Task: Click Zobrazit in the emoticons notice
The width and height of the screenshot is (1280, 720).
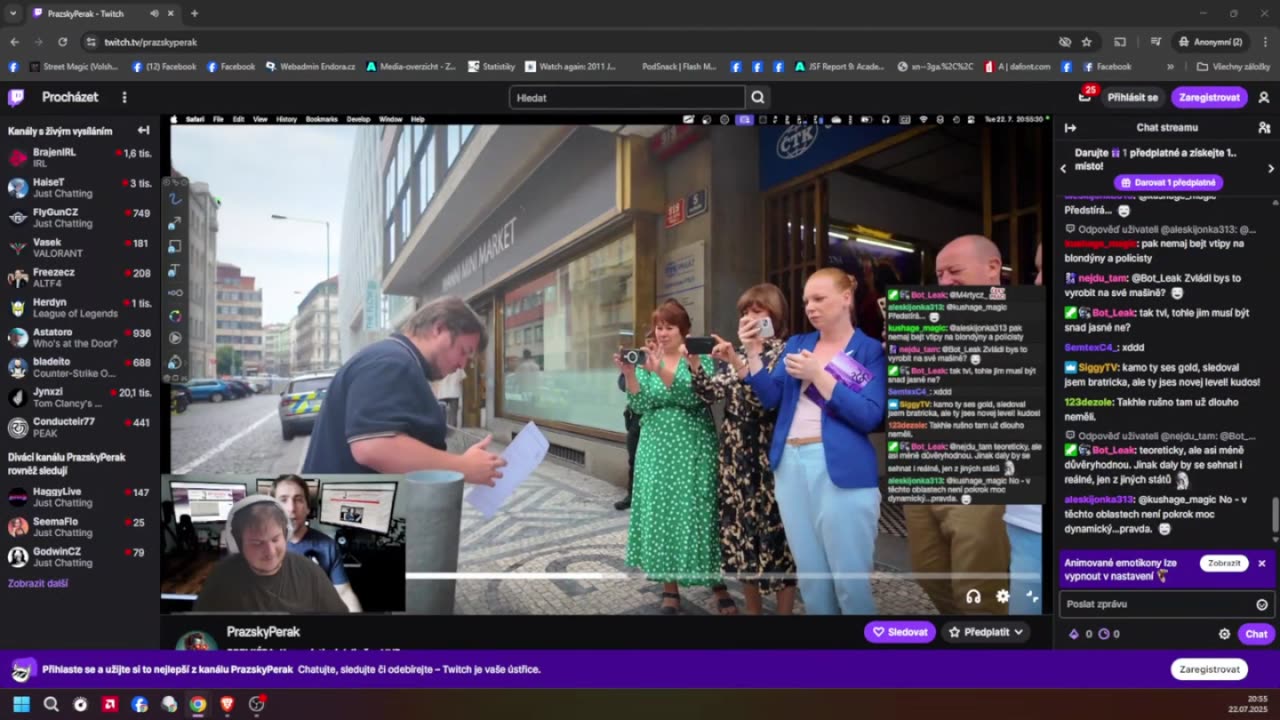Action: tap(1224, 563)
